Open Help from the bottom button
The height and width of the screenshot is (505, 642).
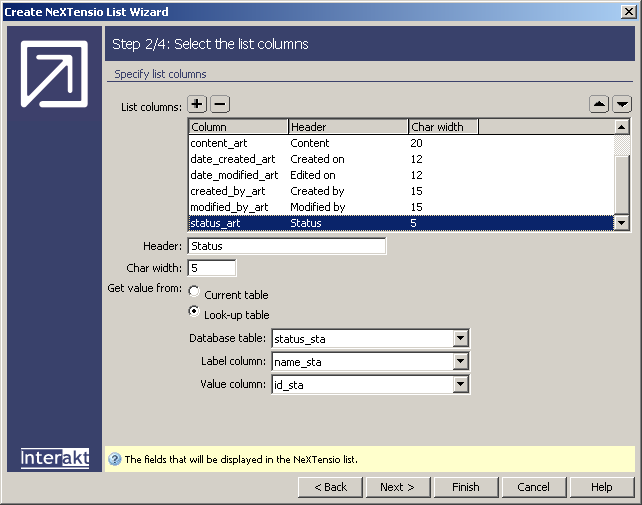(602, 487)
